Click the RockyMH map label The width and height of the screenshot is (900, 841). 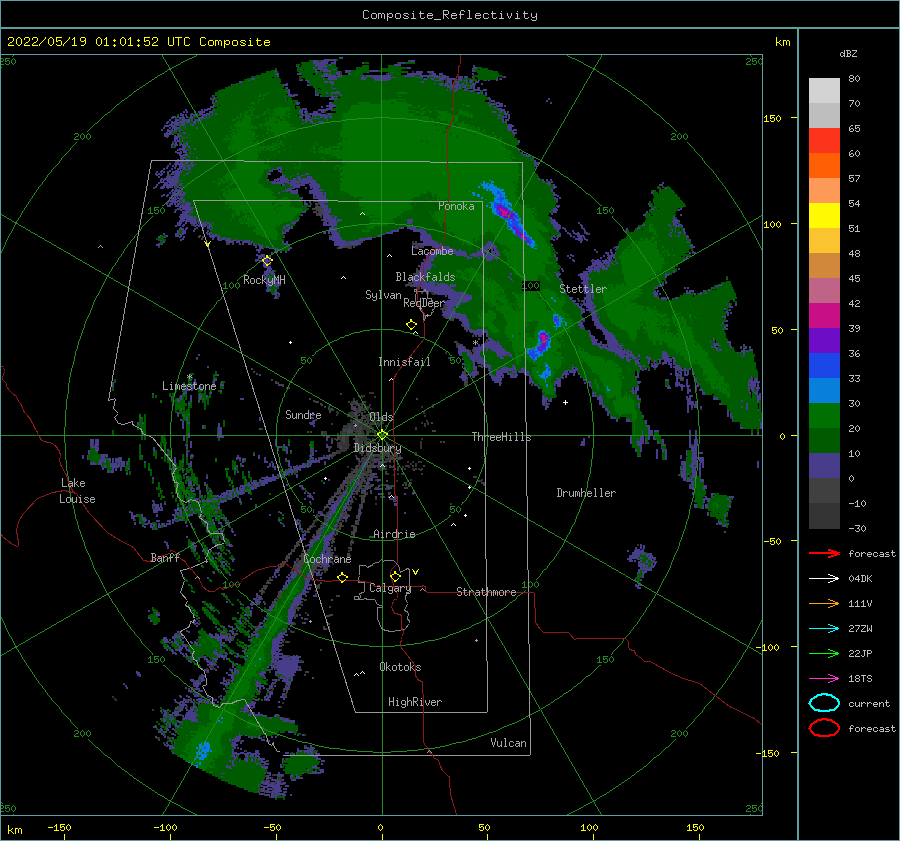[264, 280]
